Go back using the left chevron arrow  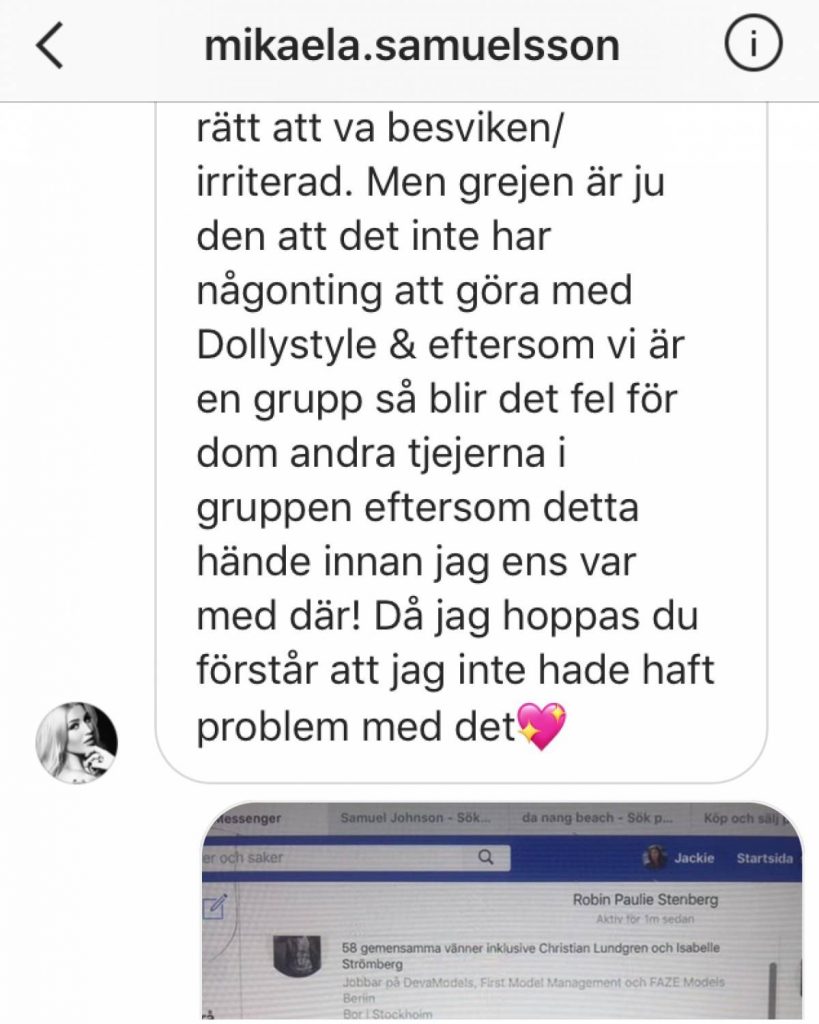(x=50, y=44)
